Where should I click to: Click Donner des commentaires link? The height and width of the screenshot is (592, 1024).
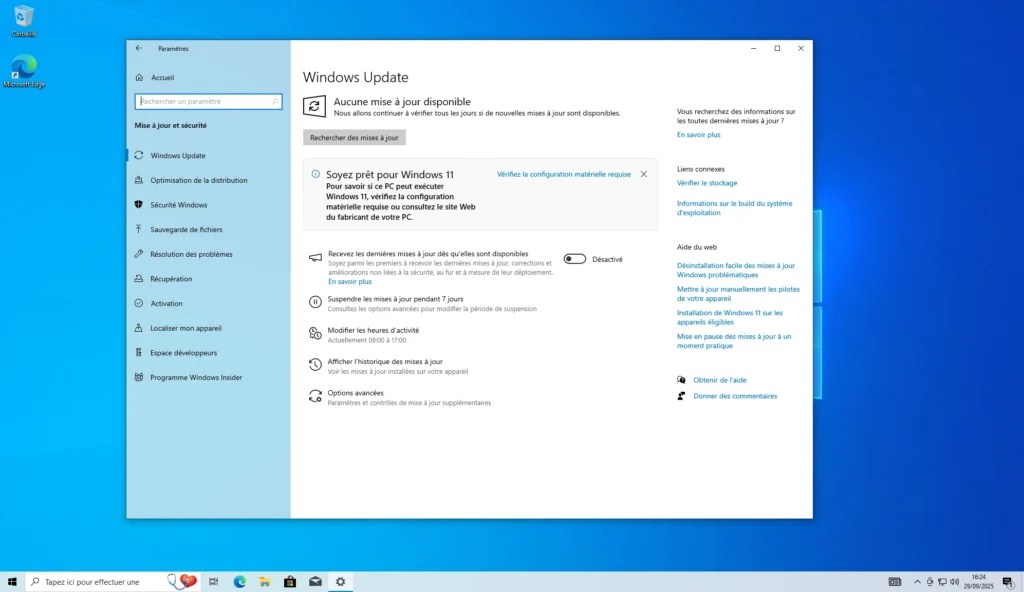coord(735,396)
